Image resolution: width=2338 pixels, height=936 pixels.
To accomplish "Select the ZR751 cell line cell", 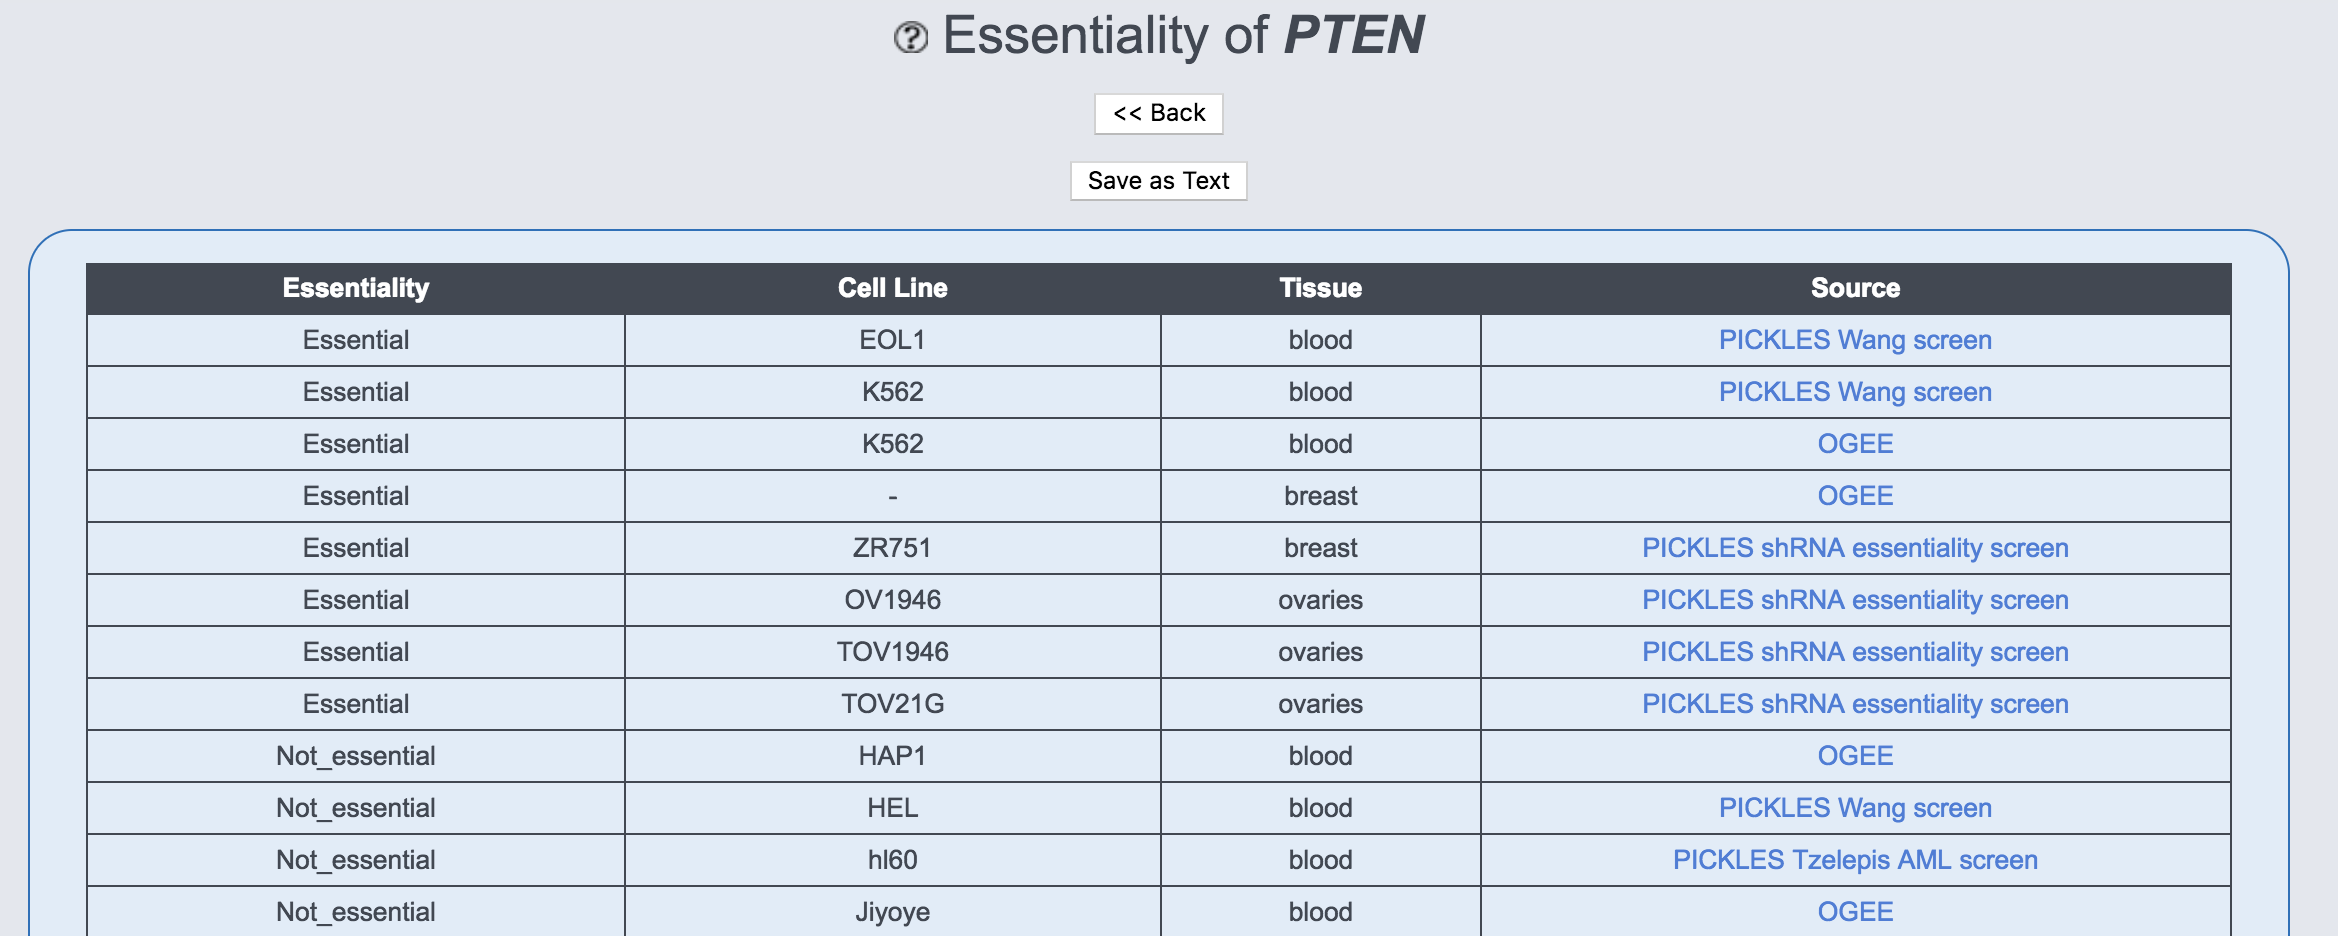I will (892, 548).
